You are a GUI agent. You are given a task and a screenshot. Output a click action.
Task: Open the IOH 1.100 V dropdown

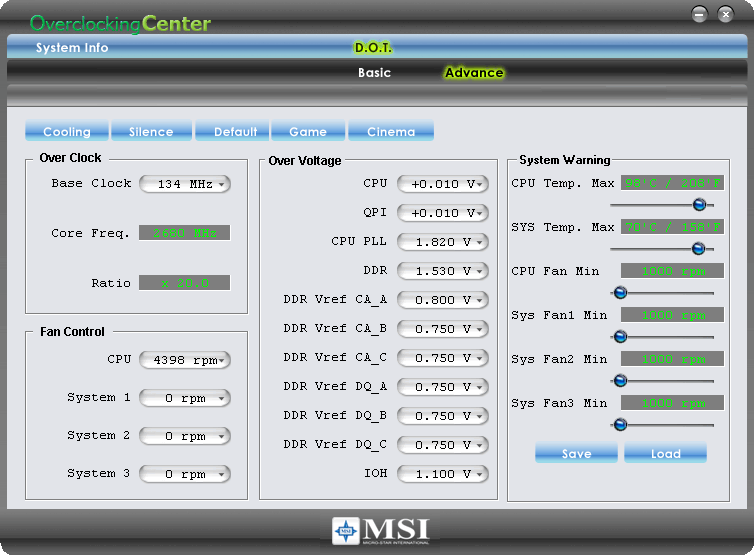pyautogui.click(x=443, y=474)
